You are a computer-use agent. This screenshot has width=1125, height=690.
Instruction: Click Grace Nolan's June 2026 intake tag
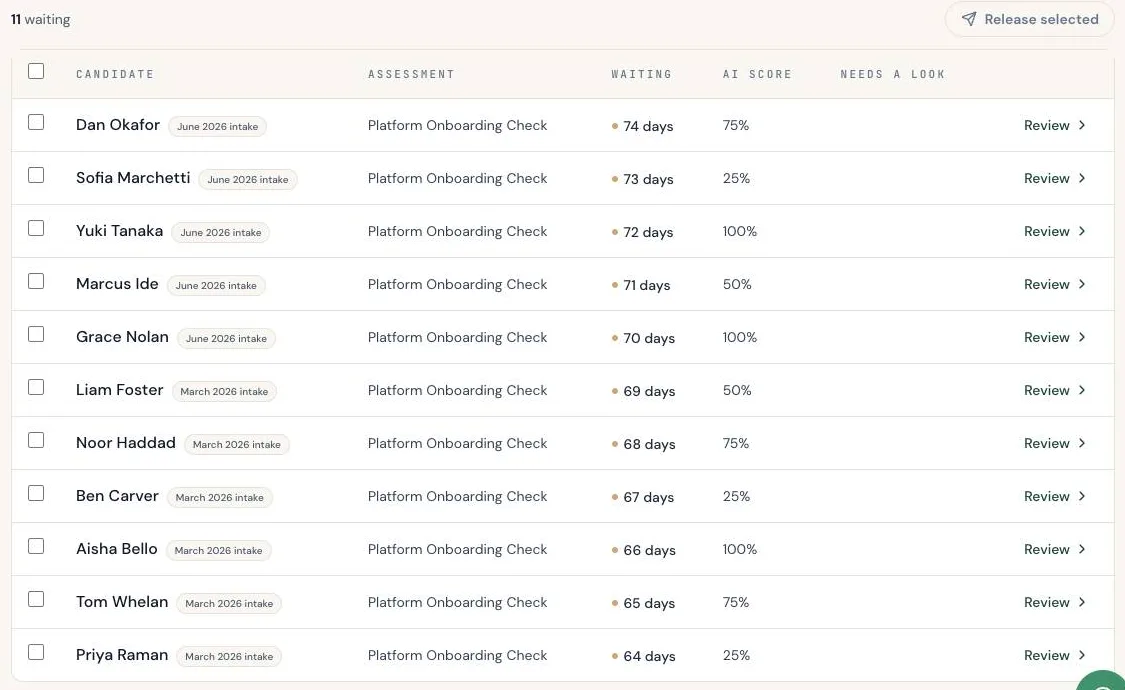(x=226, y=339)
